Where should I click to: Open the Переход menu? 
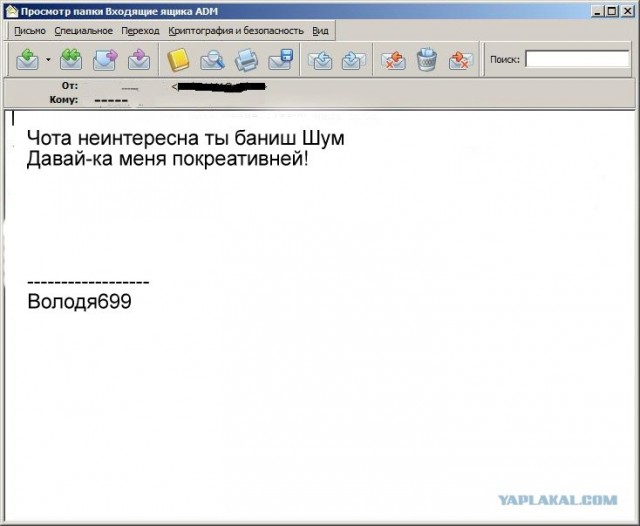[x=140, y=31]
